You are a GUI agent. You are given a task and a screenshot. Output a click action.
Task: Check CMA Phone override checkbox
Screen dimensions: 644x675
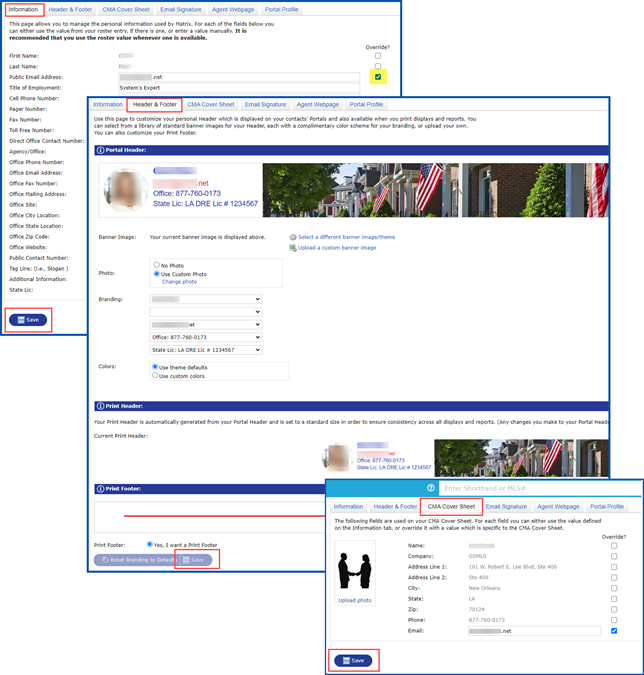pyautogui.click(x=614, y=620)
